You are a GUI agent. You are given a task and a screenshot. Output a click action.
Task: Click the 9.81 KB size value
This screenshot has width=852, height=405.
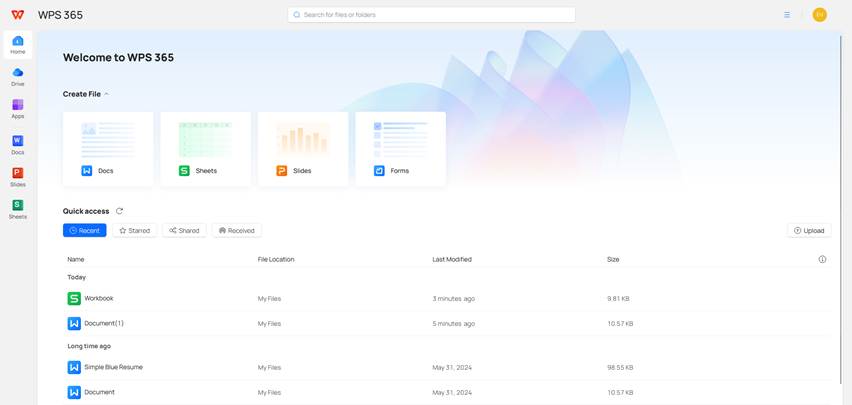coord(618,298)
